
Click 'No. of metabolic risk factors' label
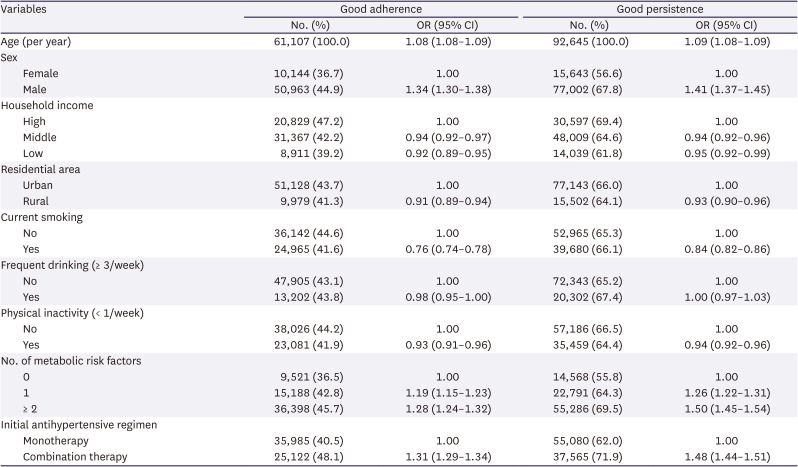click(x=71, y=361)
